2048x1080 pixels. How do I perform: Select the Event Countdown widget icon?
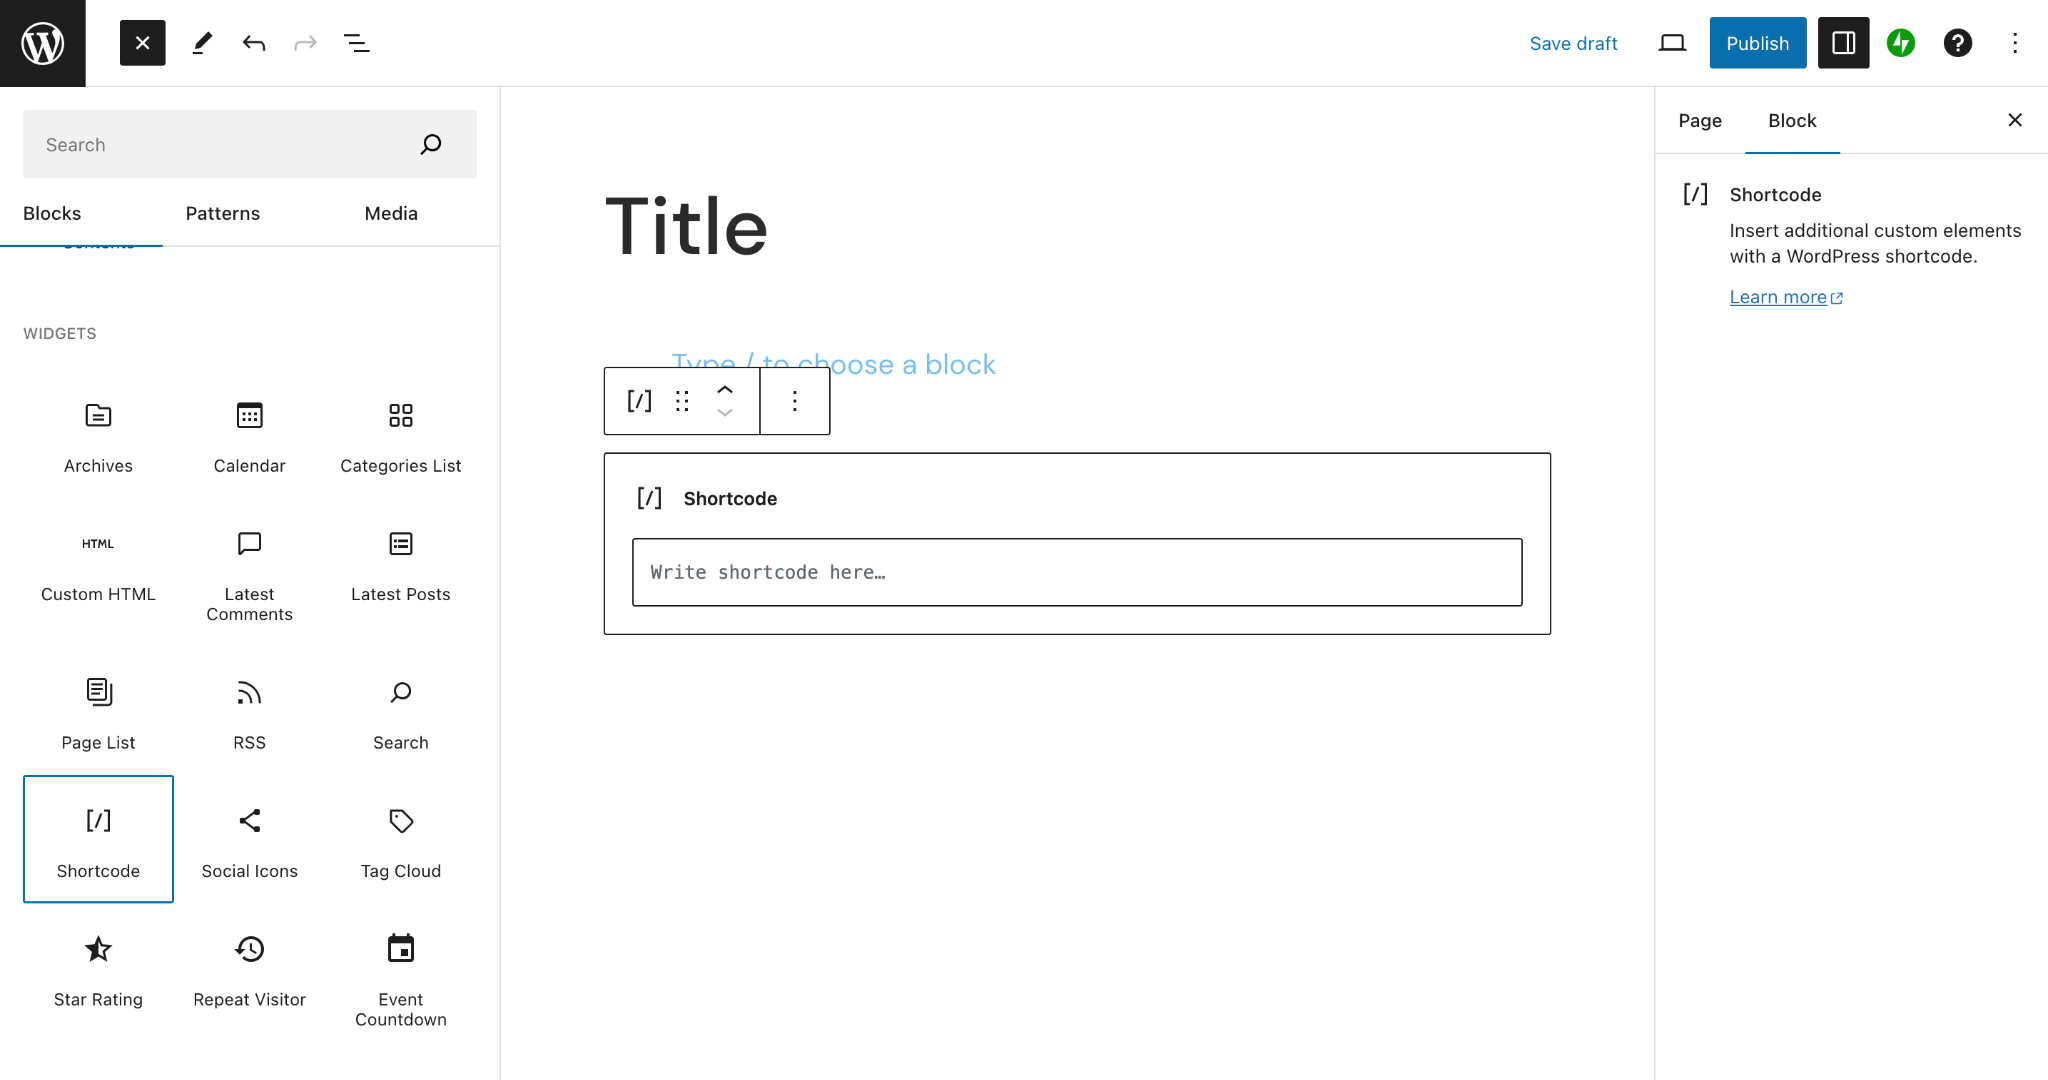[x=400, y=949]
